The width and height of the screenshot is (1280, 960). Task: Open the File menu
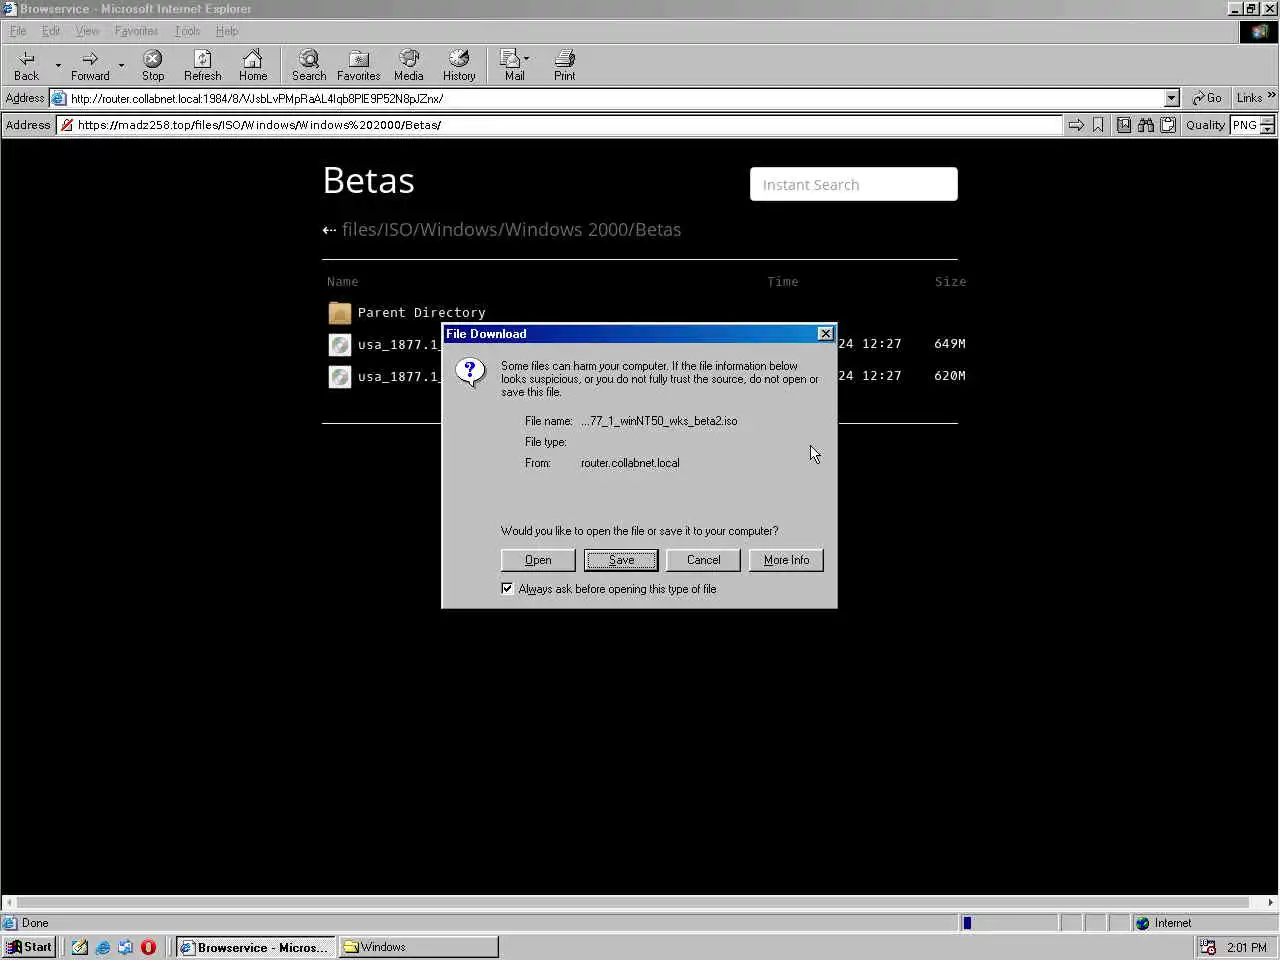click(x=18, y=31)
